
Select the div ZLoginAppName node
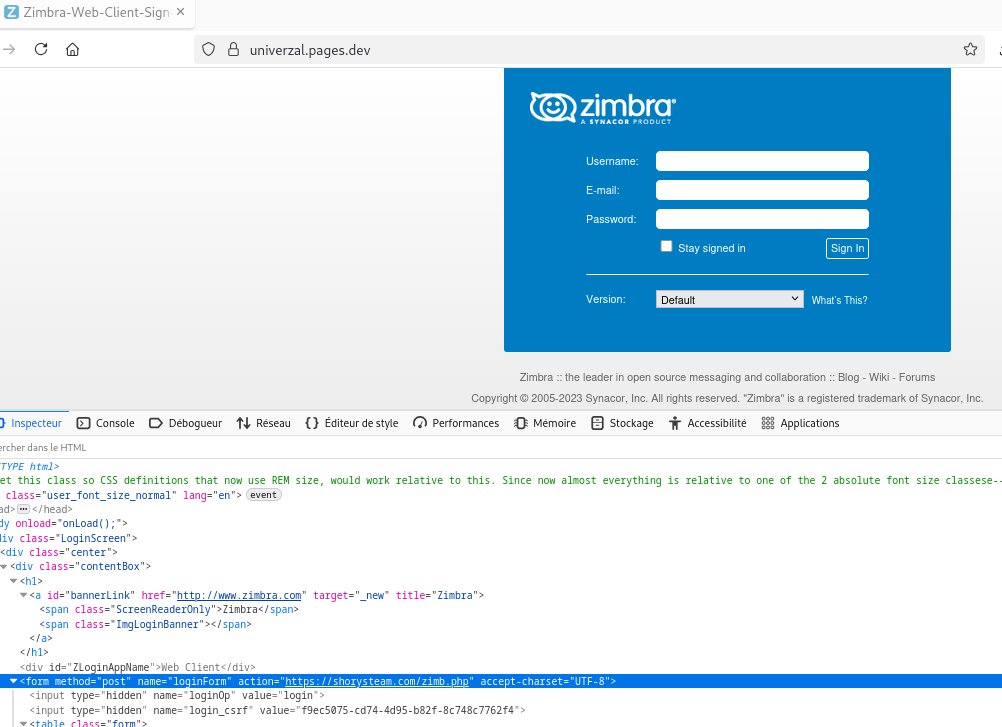tap(137, 667)
